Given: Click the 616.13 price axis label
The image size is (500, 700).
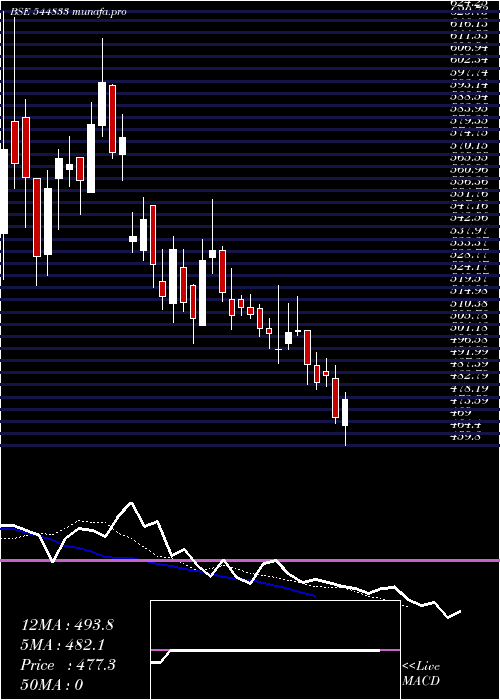Looking at the screenshot, I should pos(469,24).
